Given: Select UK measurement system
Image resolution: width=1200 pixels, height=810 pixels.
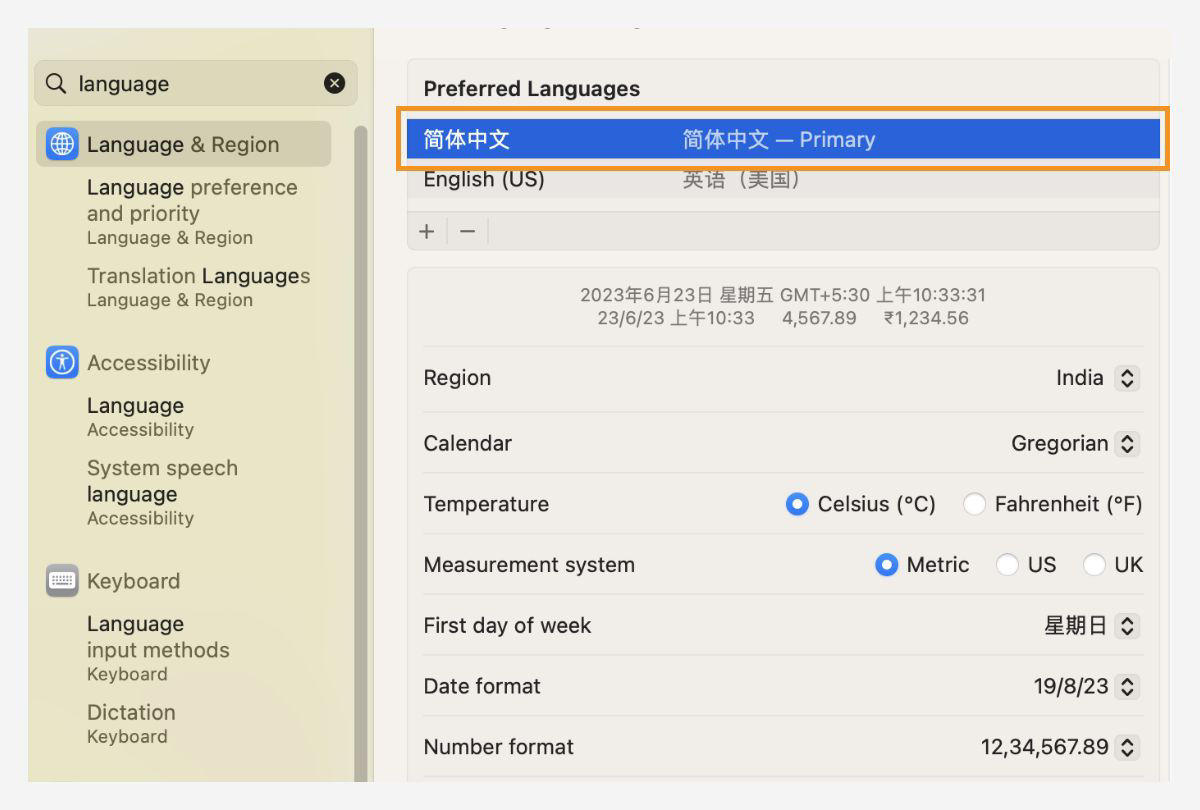Looking at the screenshot, I should tap(1095, 565).
